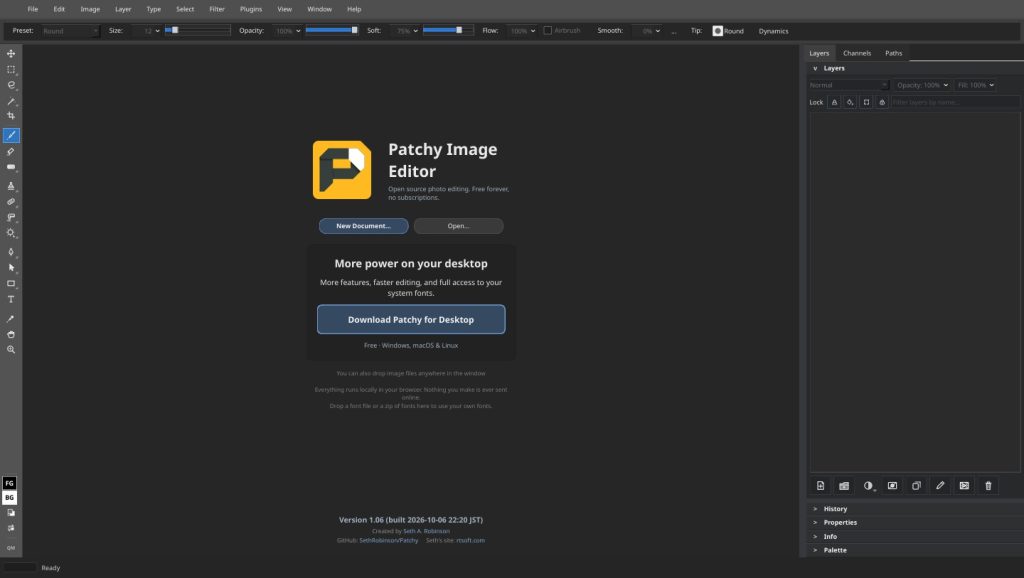This screenshot has height=578, width=1024.
Task: Select the Brush tool
Action: click(x=11, y=135)
